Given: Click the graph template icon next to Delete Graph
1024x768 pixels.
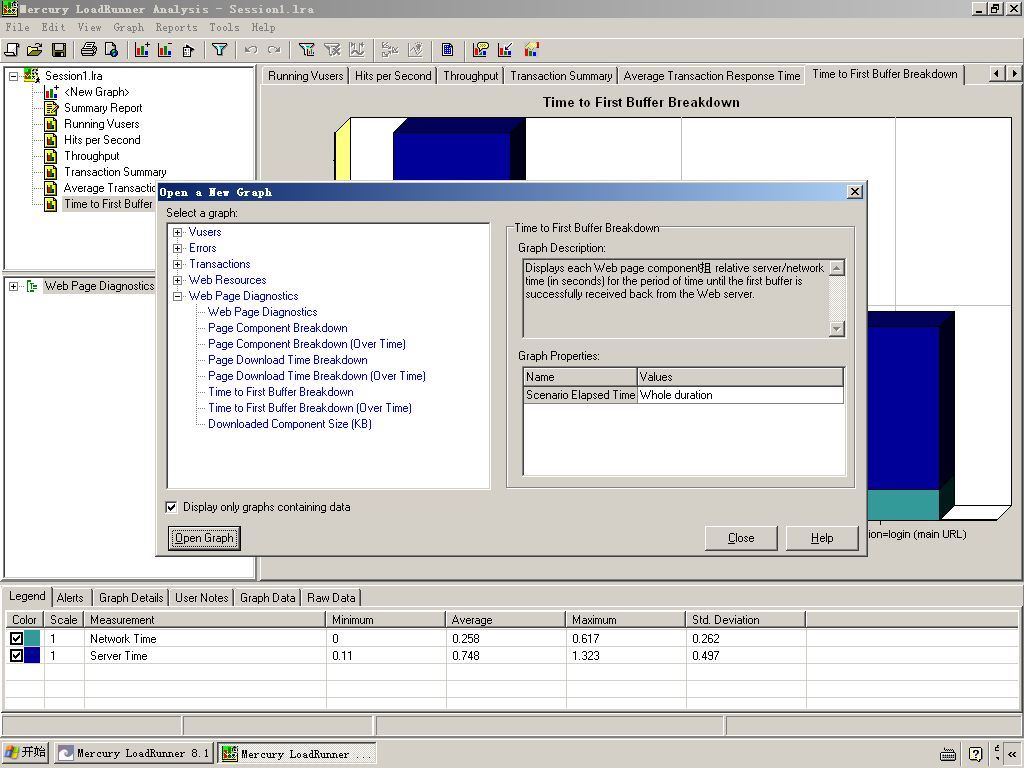Looking at the screenshot, I should [188, 50].
